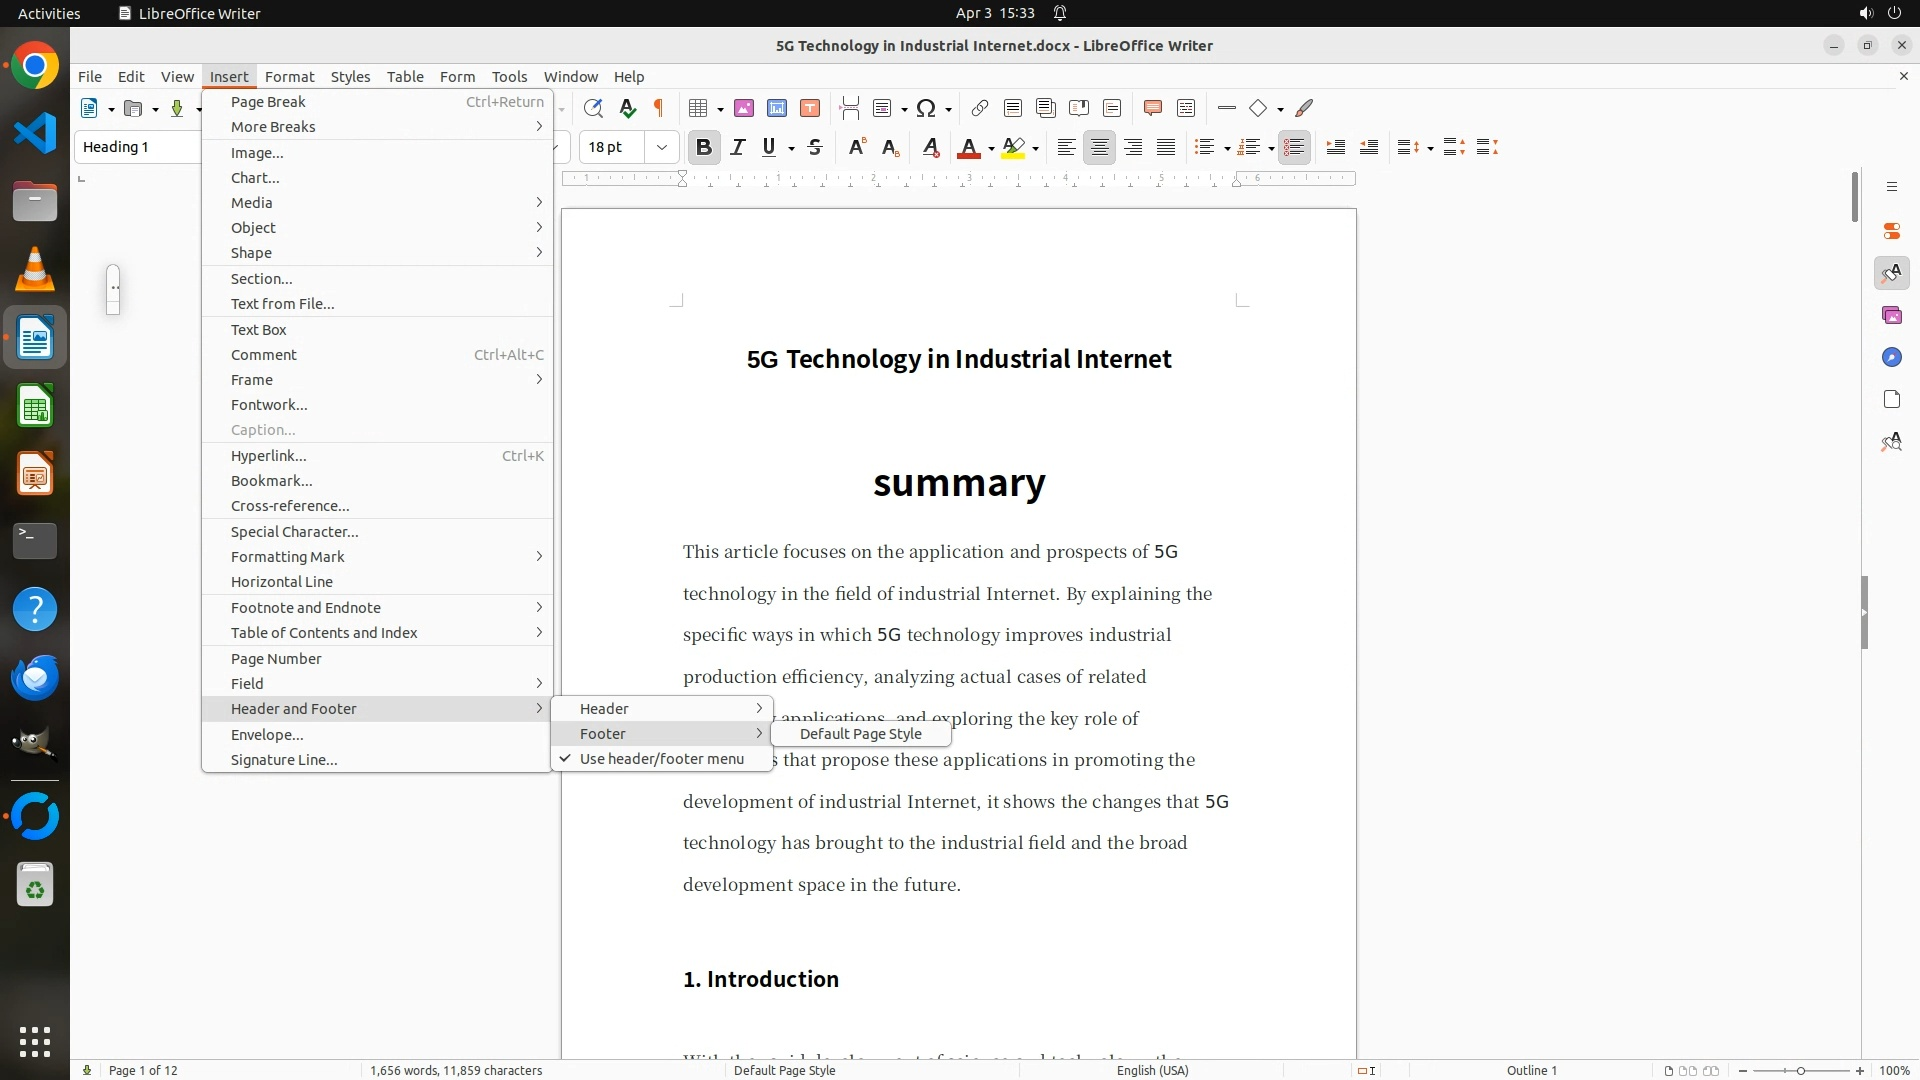Viewport: 1920px width, 1080px height.
Task: Click the Italic formatting icon
Action: click(x=738, y=147)
